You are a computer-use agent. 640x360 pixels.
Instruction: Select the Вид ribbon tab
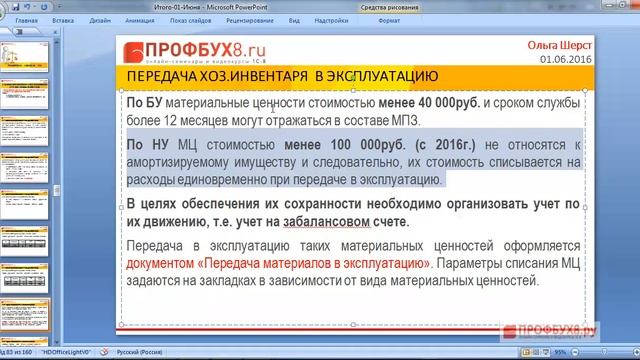(294, 20)
